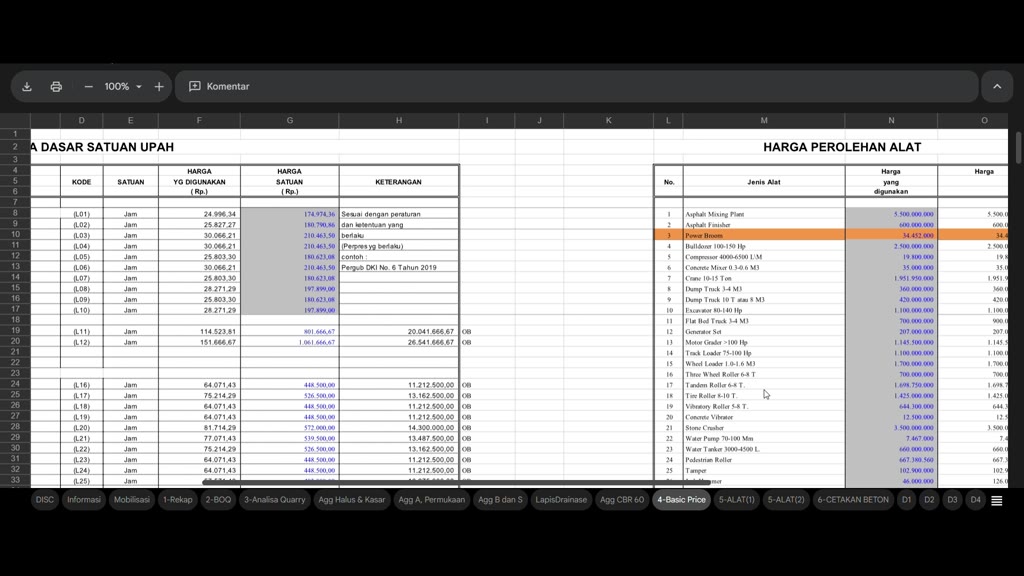Click the Vibratory Roller 5-8 T. cell
Image resolution: width=1024 pixels, height=576 pixels.
click(764, 406)
